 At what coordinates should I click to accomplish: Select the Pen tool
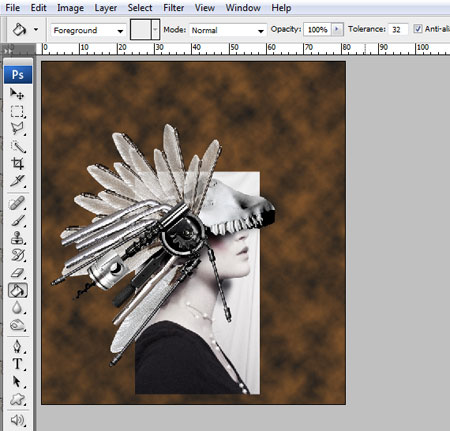[x=17, y=347]
